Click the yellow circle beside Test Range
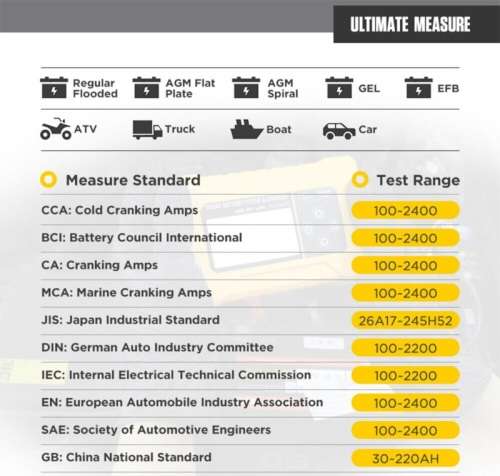Image resolution: width=500 pixels, height=476 pixels. 360,179
